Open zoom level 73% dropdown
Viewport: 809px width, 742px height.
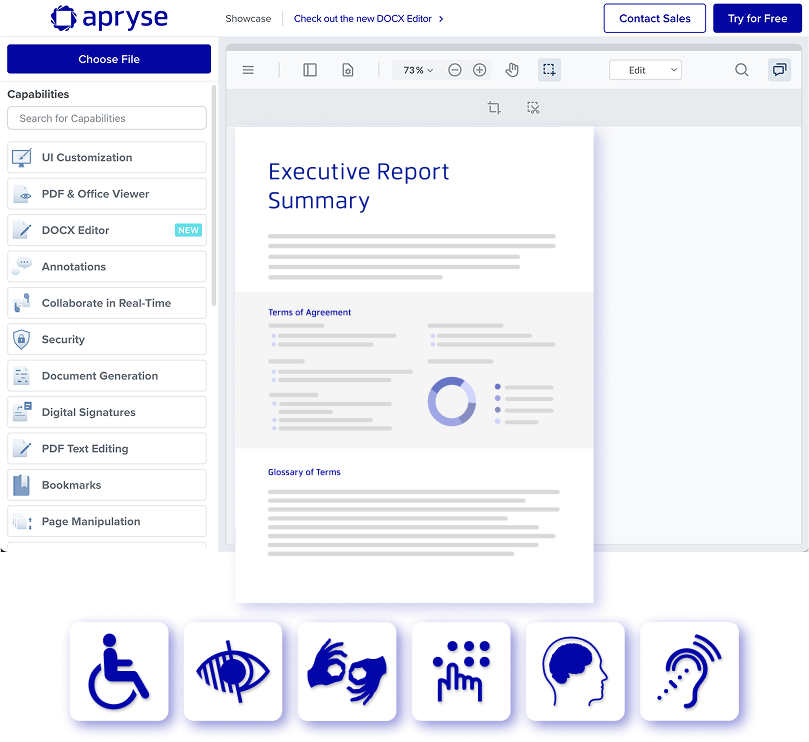pos(418,70)
